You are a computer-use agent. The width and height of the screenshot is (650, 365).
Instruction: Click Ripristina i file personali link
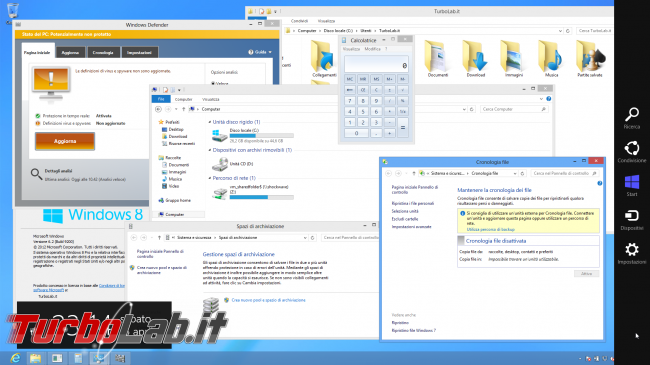point(412,203)
